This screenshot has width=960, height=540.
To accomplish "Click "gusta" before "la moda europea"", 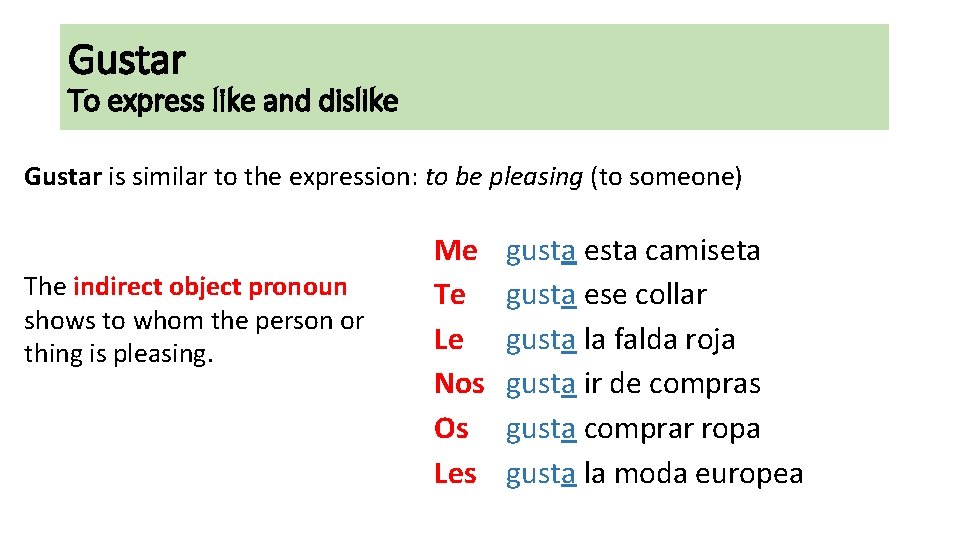I will 541,474.
